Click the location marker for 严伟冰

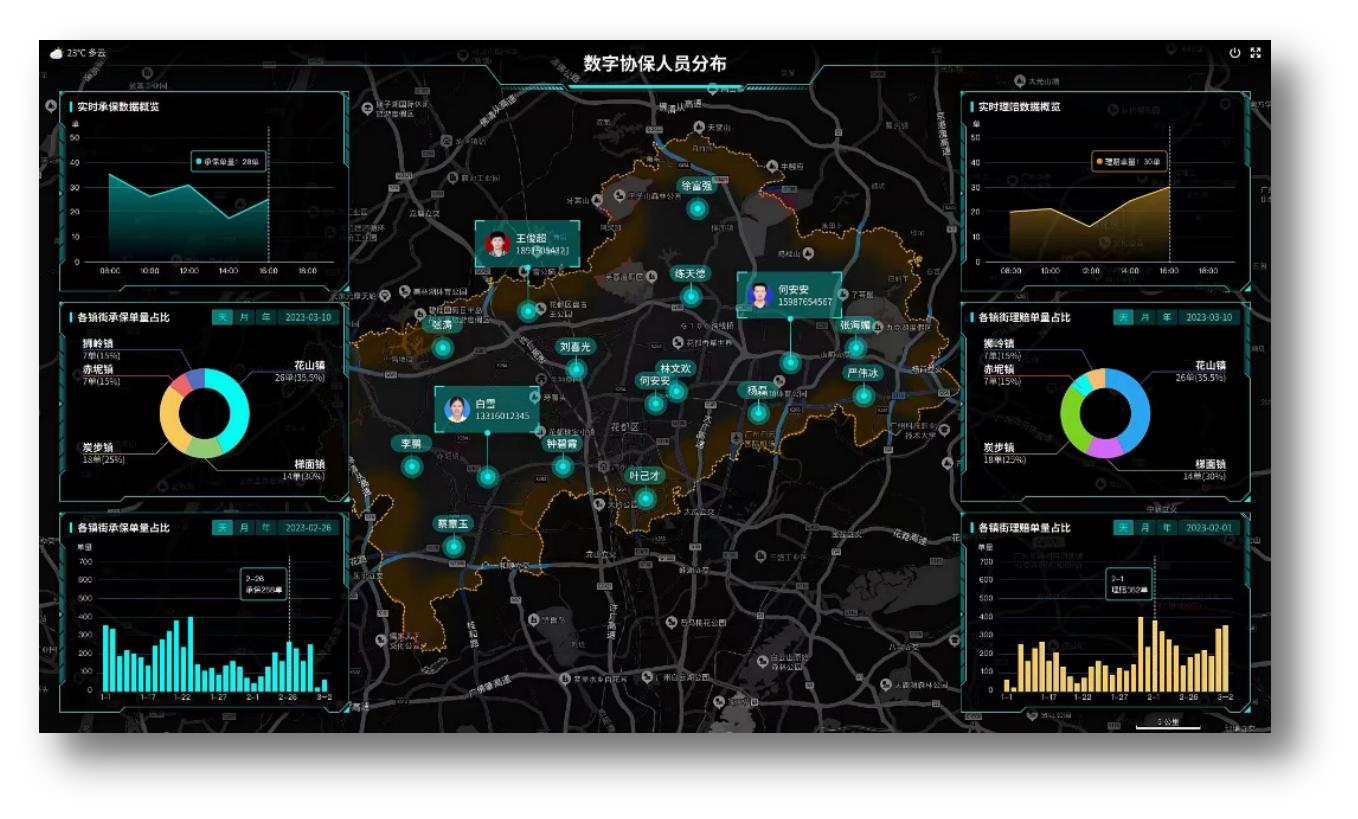863,396
